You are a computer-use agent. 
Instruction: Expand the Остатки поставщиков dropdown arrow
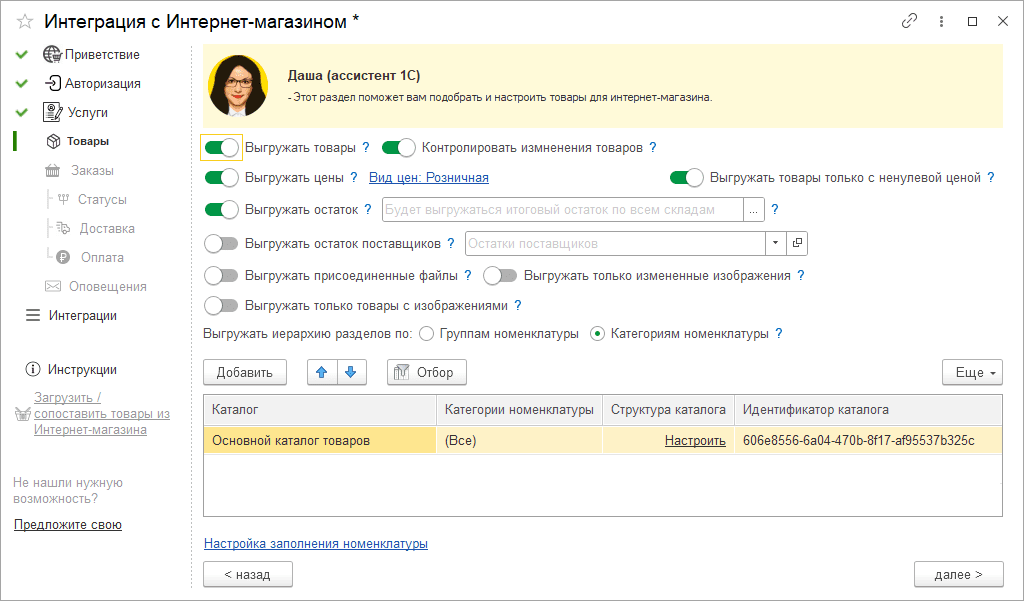(776, 243)
